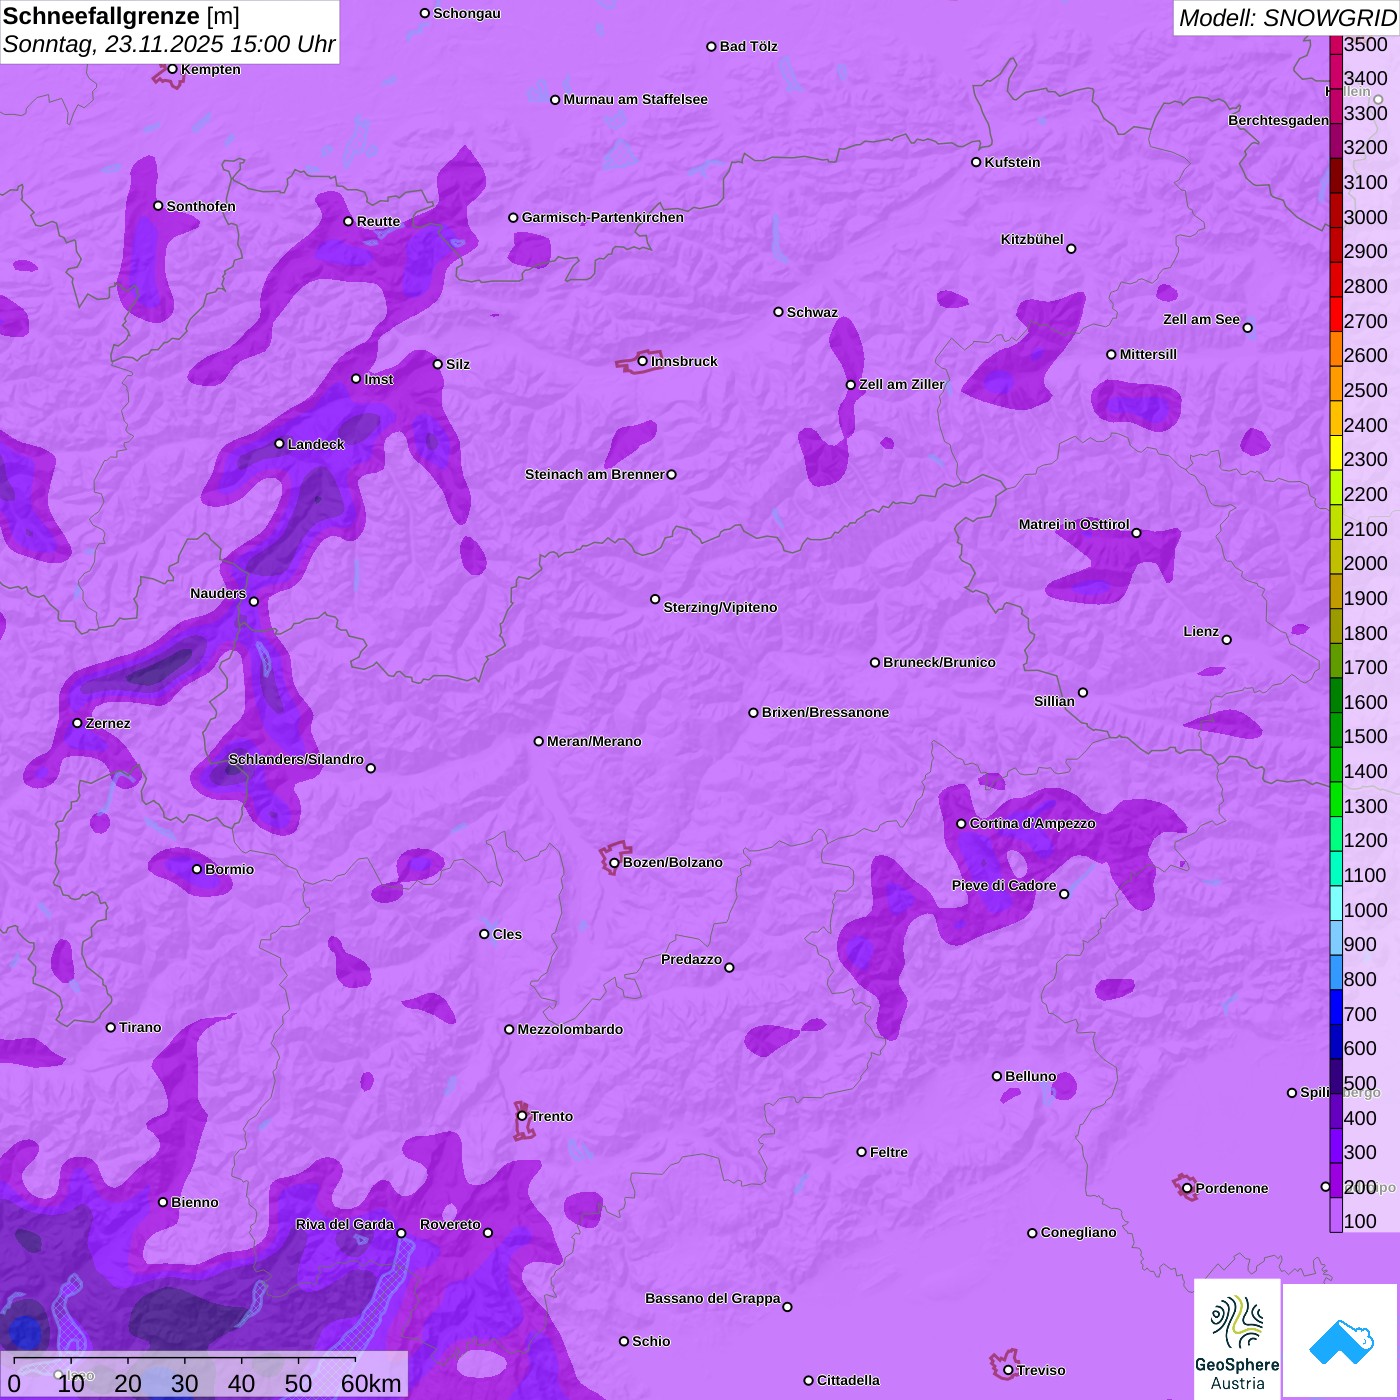
Task: Click the 60km scale bar label
Action: pyautogui.click(x=371, y=1384)
